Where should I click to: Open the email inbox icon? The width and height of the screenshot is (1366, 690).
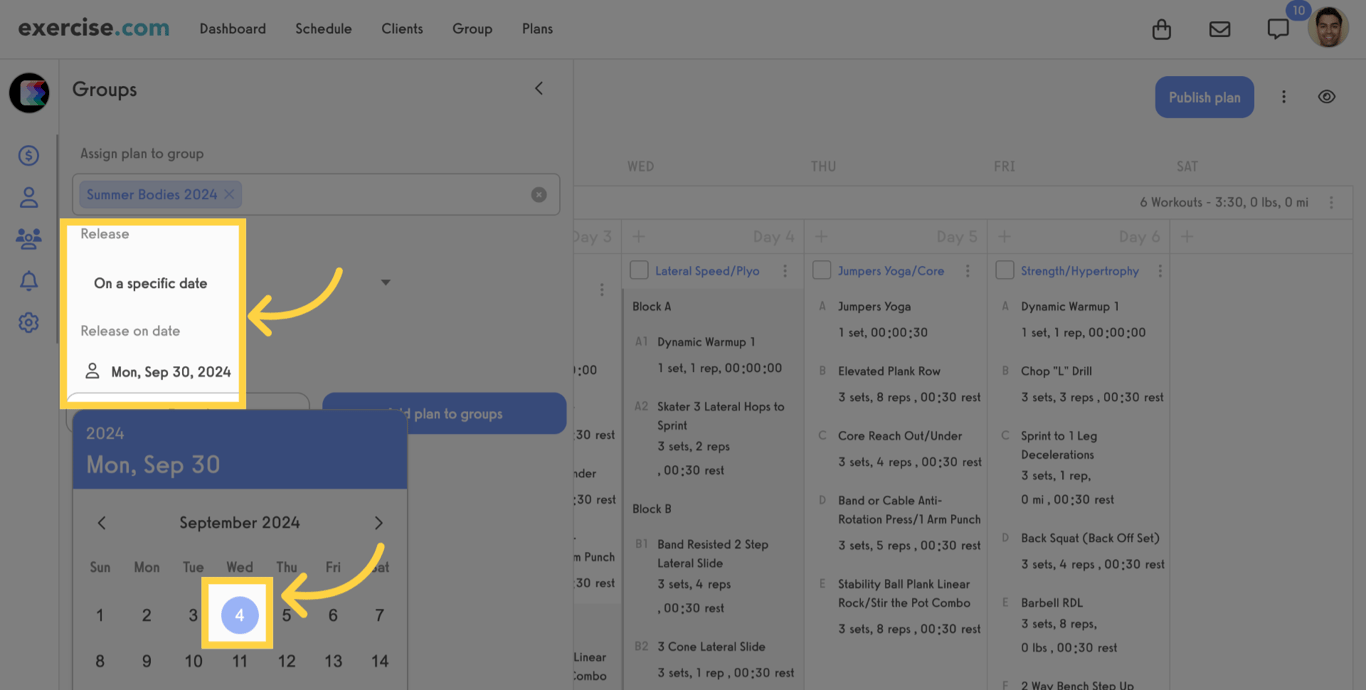[1219, 29]
